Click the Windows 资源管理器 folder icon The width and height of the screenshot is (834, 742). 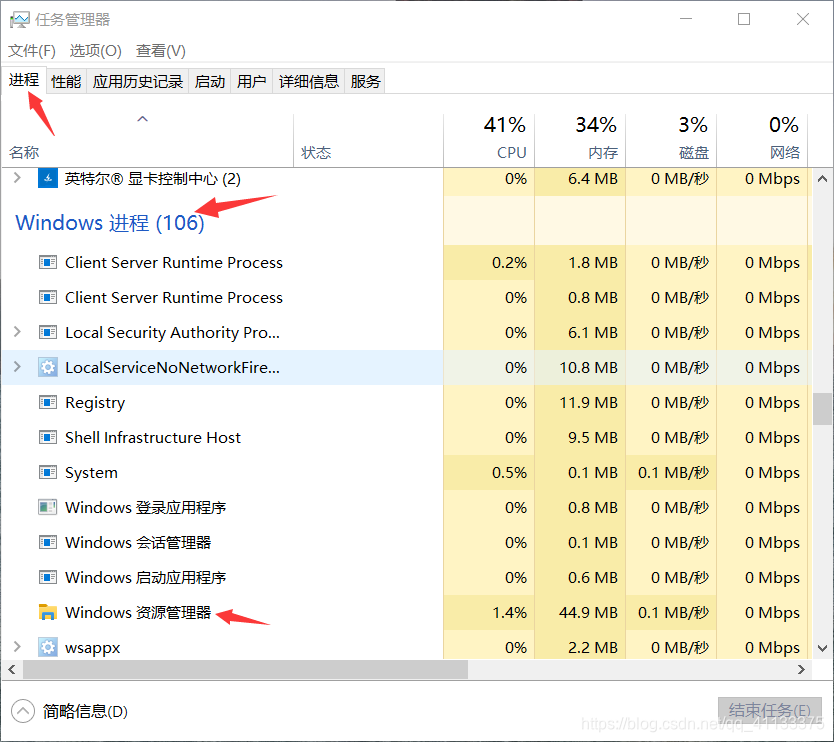pyautogui.click(x=48, y=612)
